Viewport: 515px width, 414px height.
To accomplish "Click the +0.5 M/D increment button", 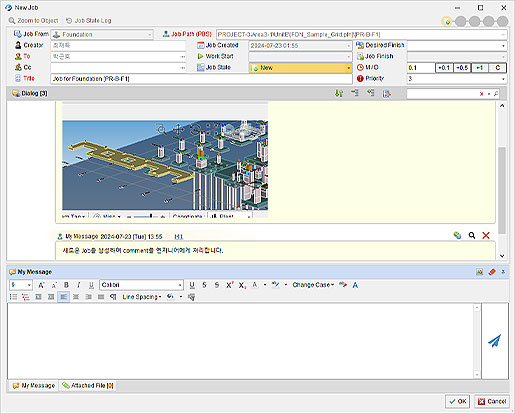I will tap(462, 68).
